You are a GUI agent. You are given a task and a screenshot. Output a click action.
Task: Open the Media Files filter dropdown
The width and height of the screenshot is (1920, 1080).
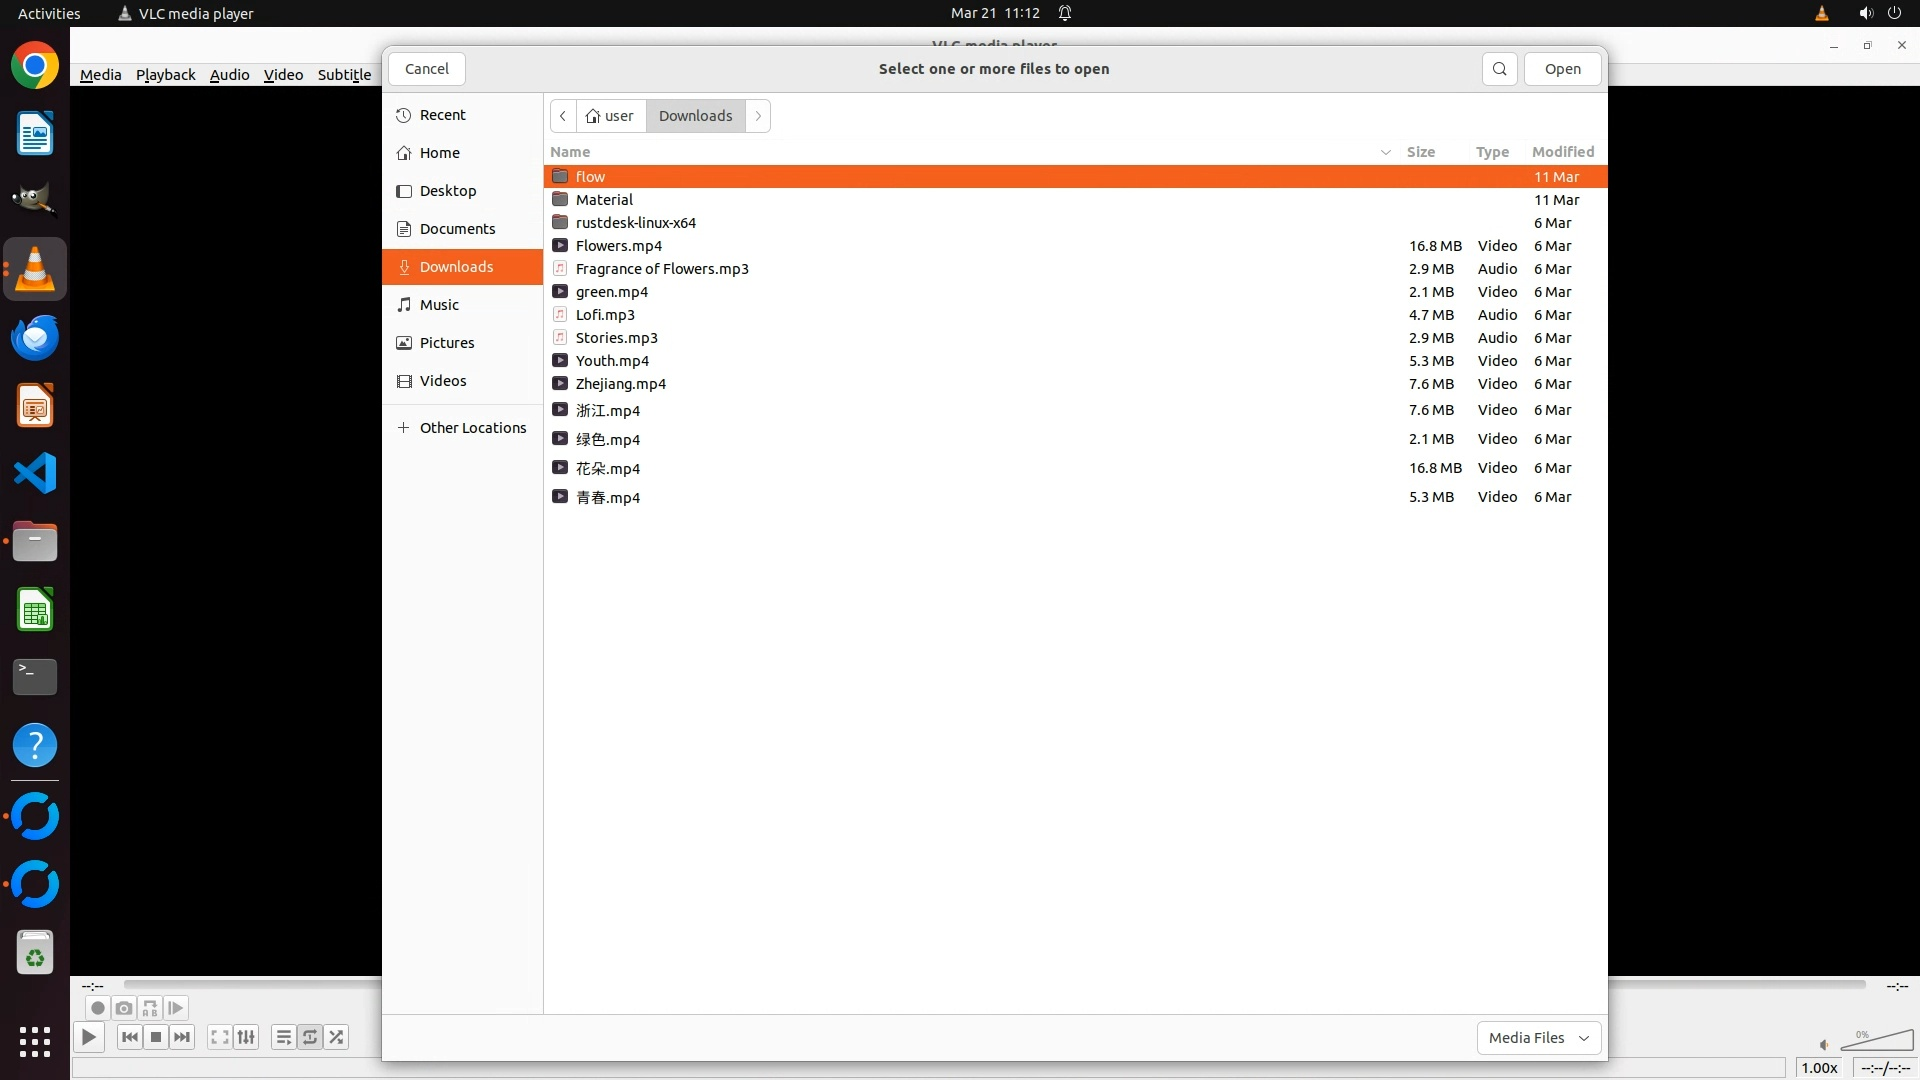[1538, 1038]
